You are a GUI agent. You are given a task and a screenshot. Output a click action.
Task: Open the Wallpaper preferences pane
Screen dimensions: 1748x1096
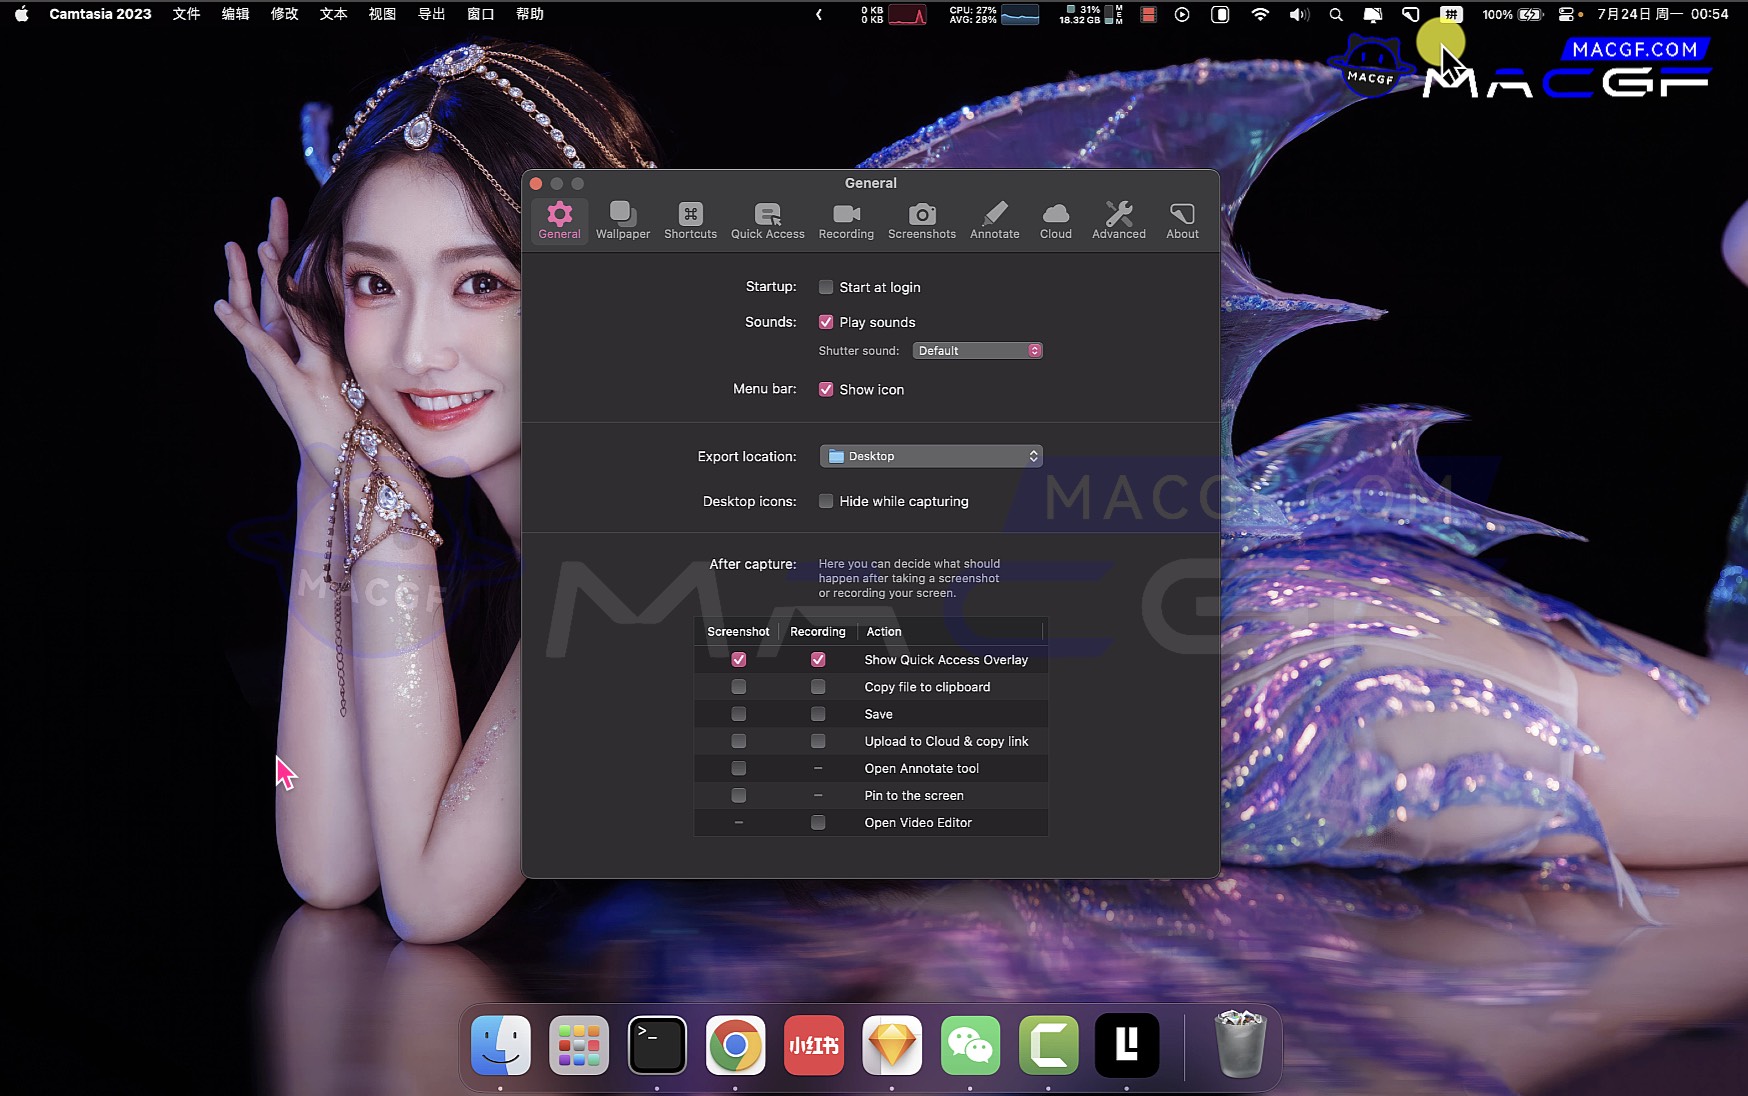[x=622, y=220]
